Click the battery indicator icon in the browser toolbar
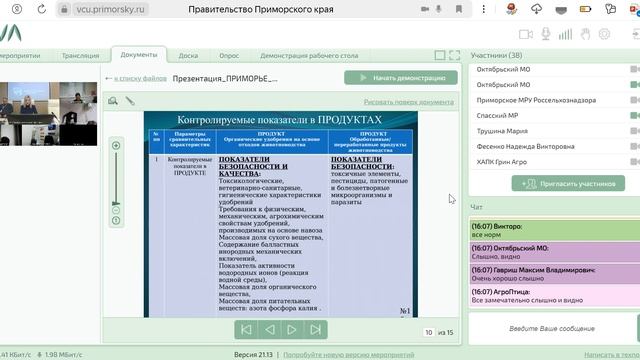The height and width of the screenshot is (360, 640). click(585, 9)
